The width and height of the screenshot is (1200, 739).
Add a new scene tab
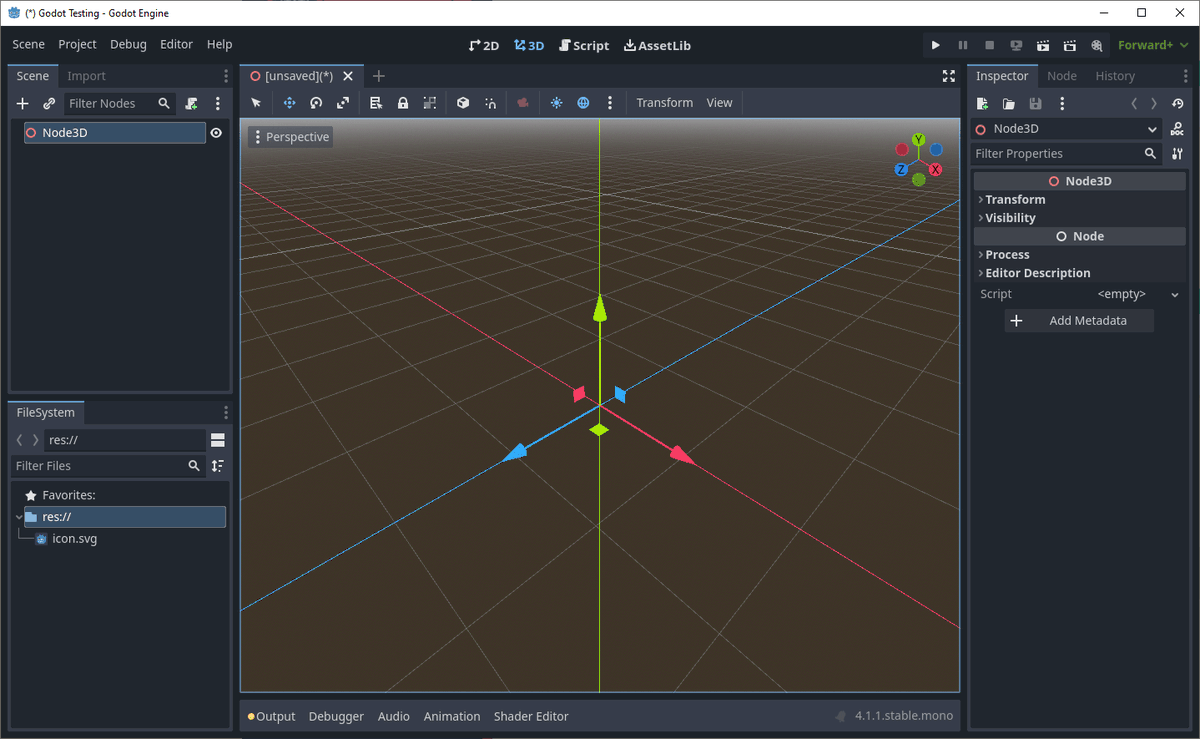[378, 76]
